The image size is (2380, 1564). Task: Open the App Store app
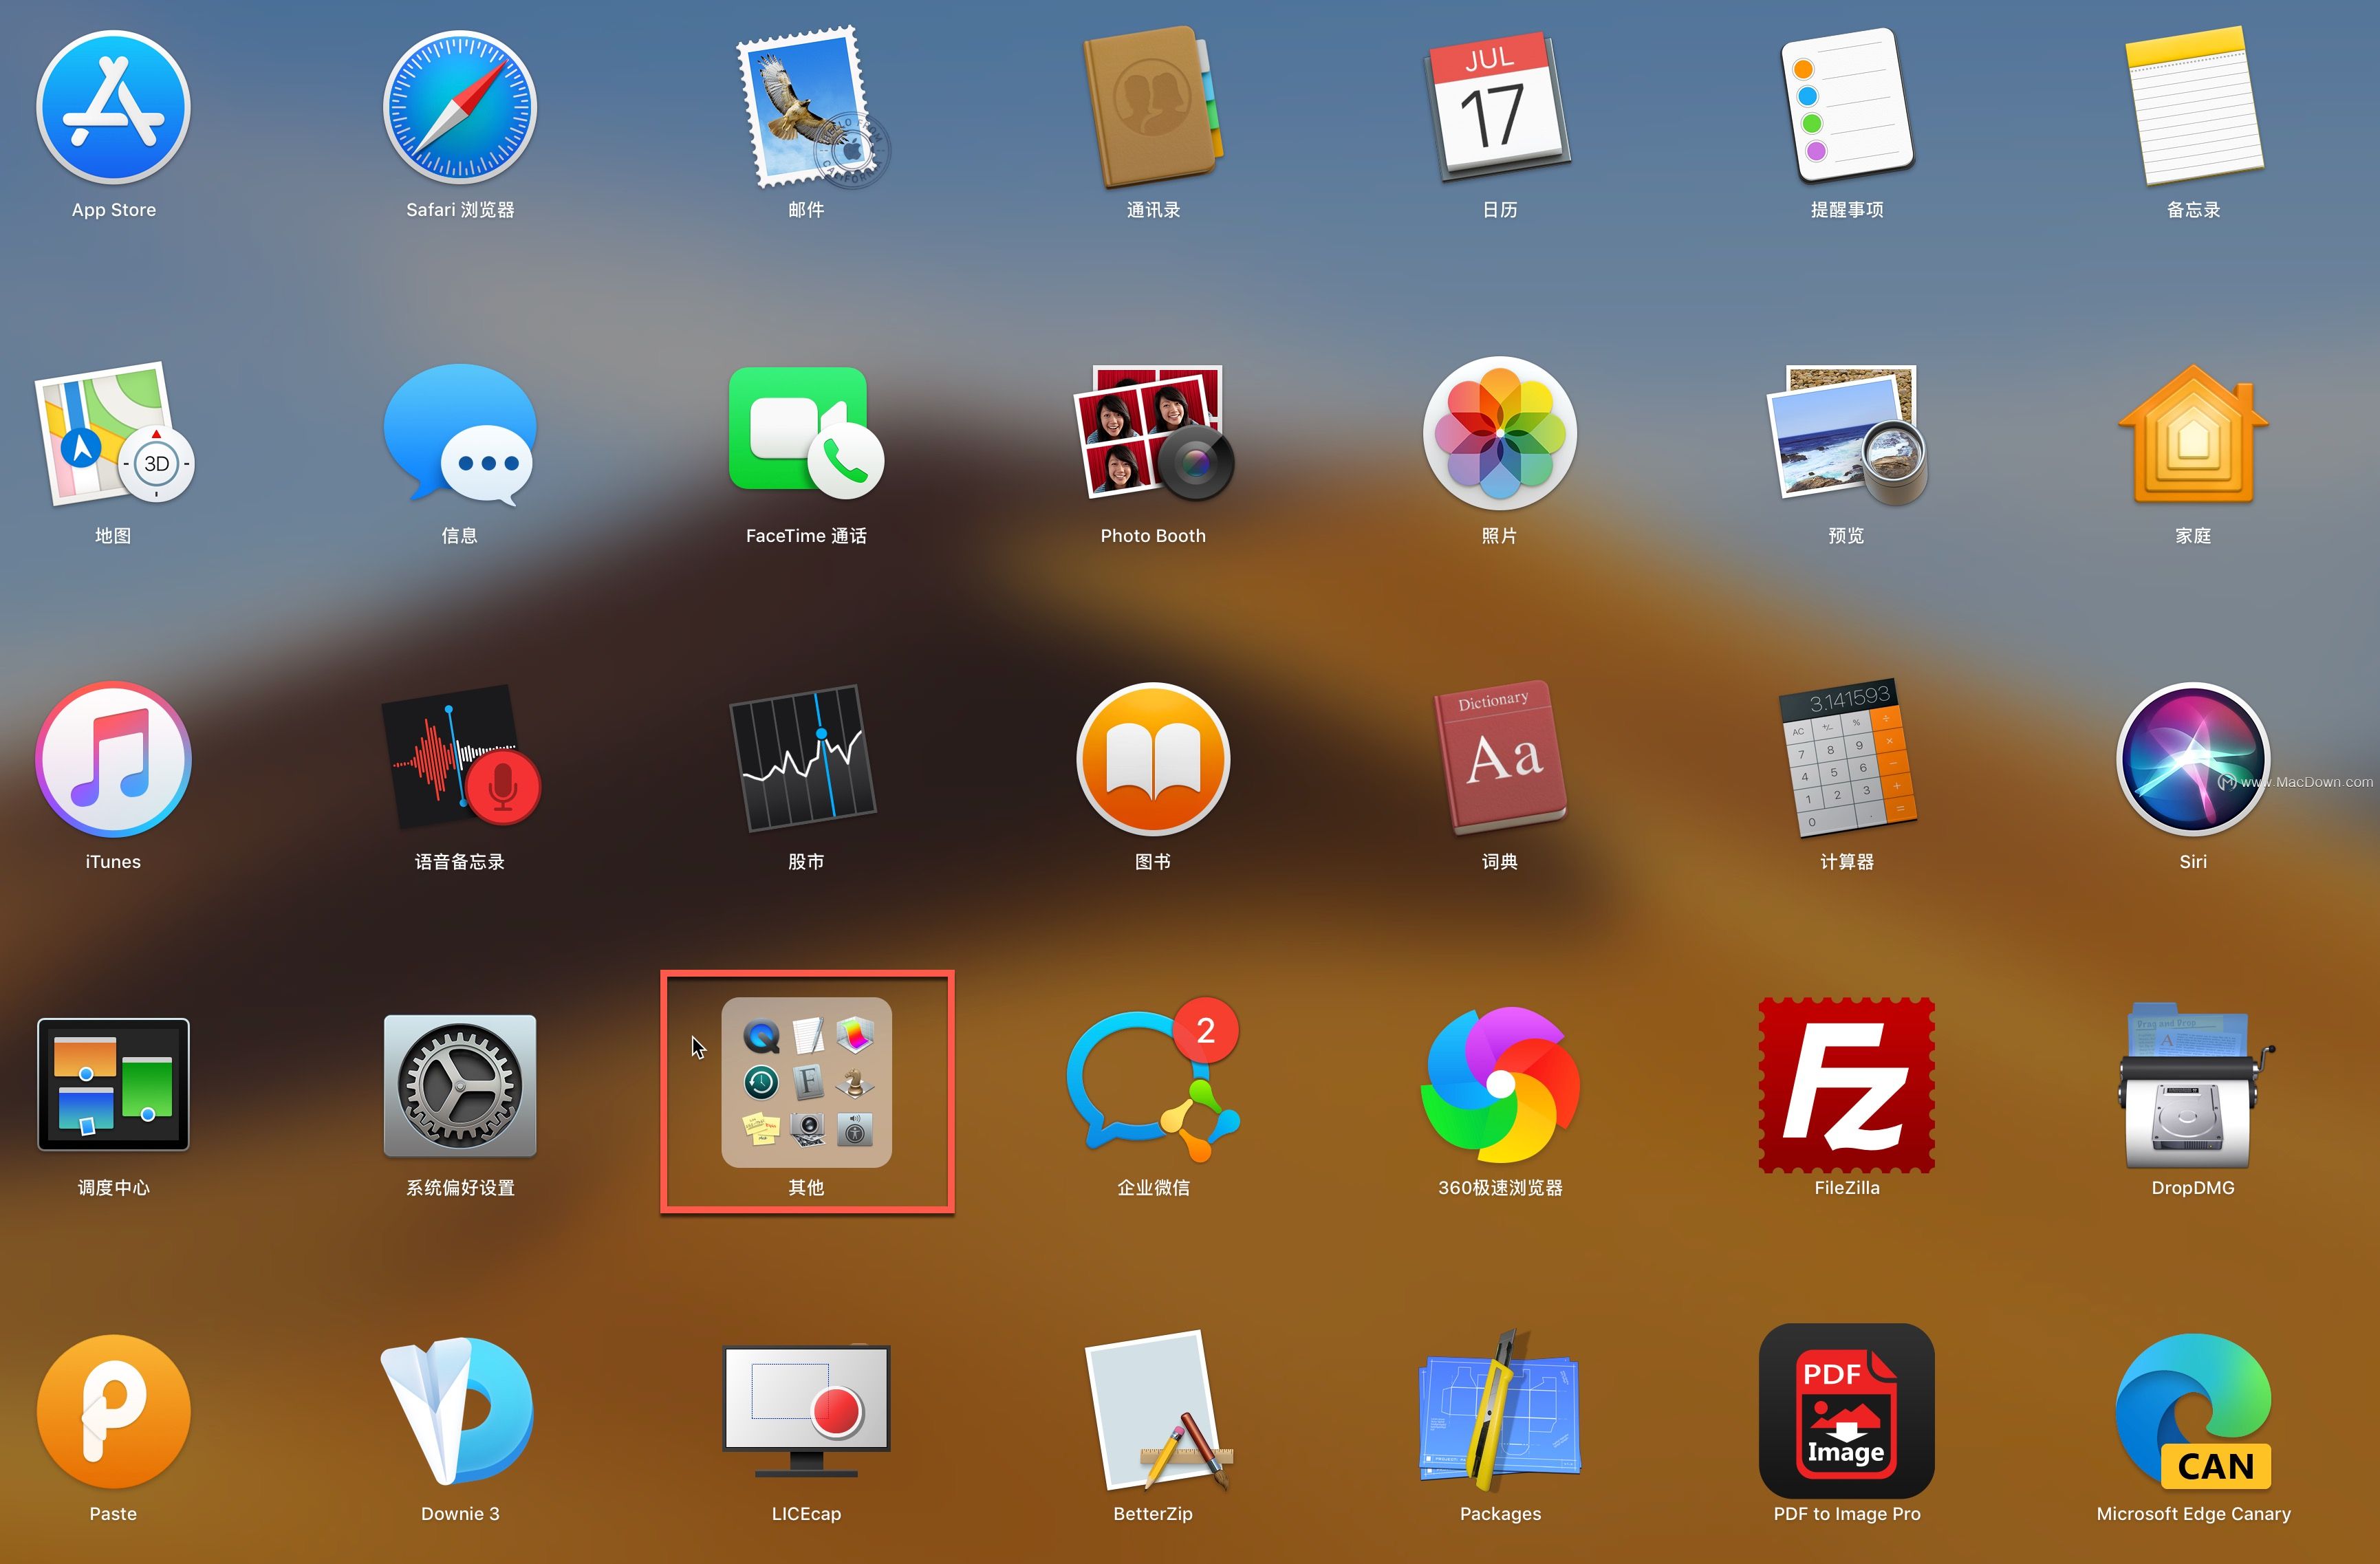[x=113, y=107]
